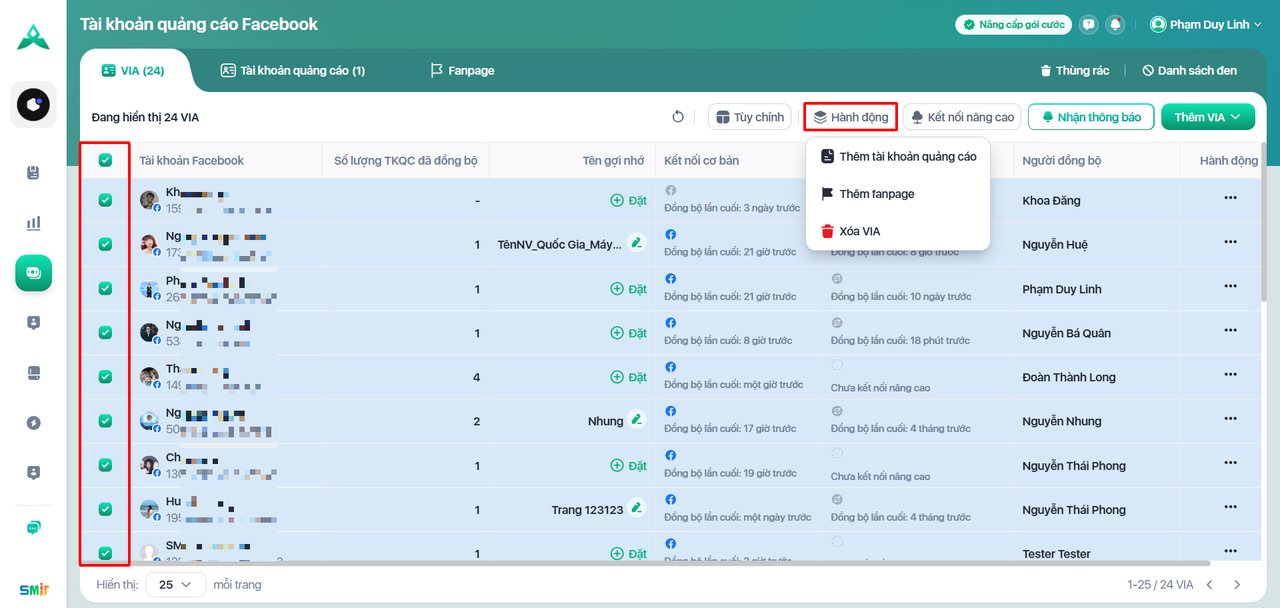Click Nâng cấp gói cước upgrade button
This screenshot has height=608, width=1280.
click(x=1013, y=25)
